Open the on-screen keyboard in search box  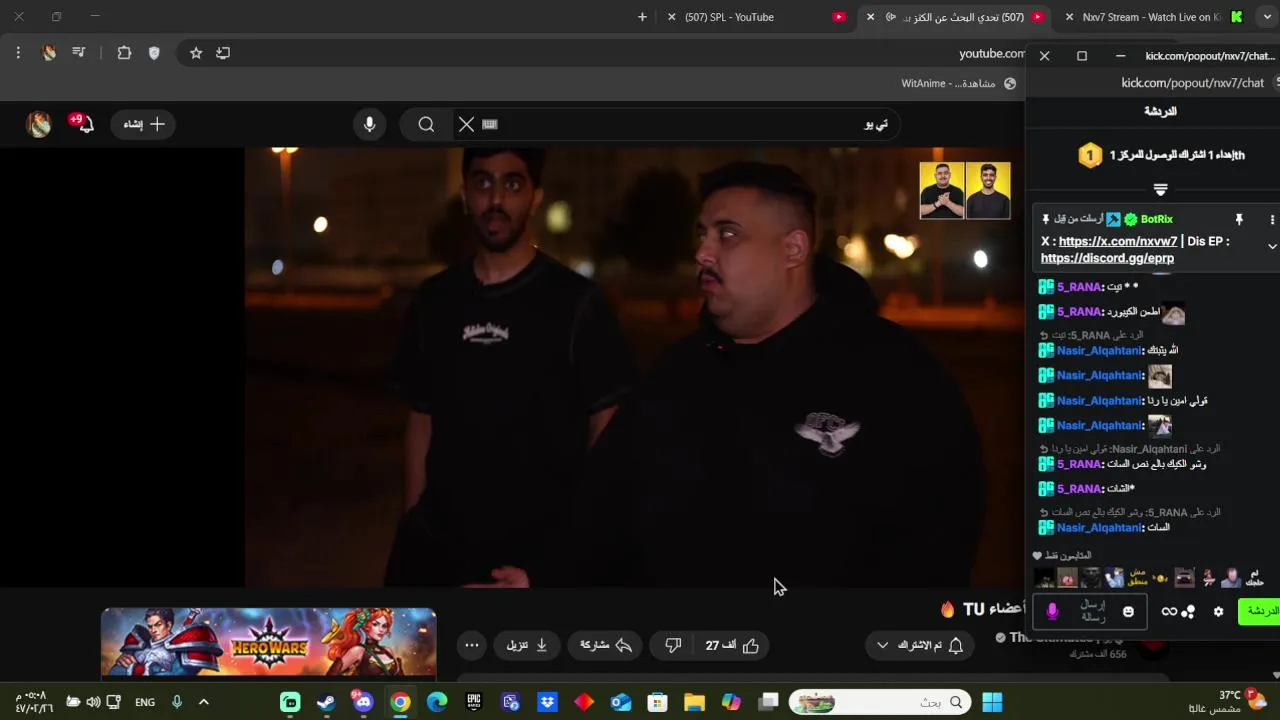(489, 124)
